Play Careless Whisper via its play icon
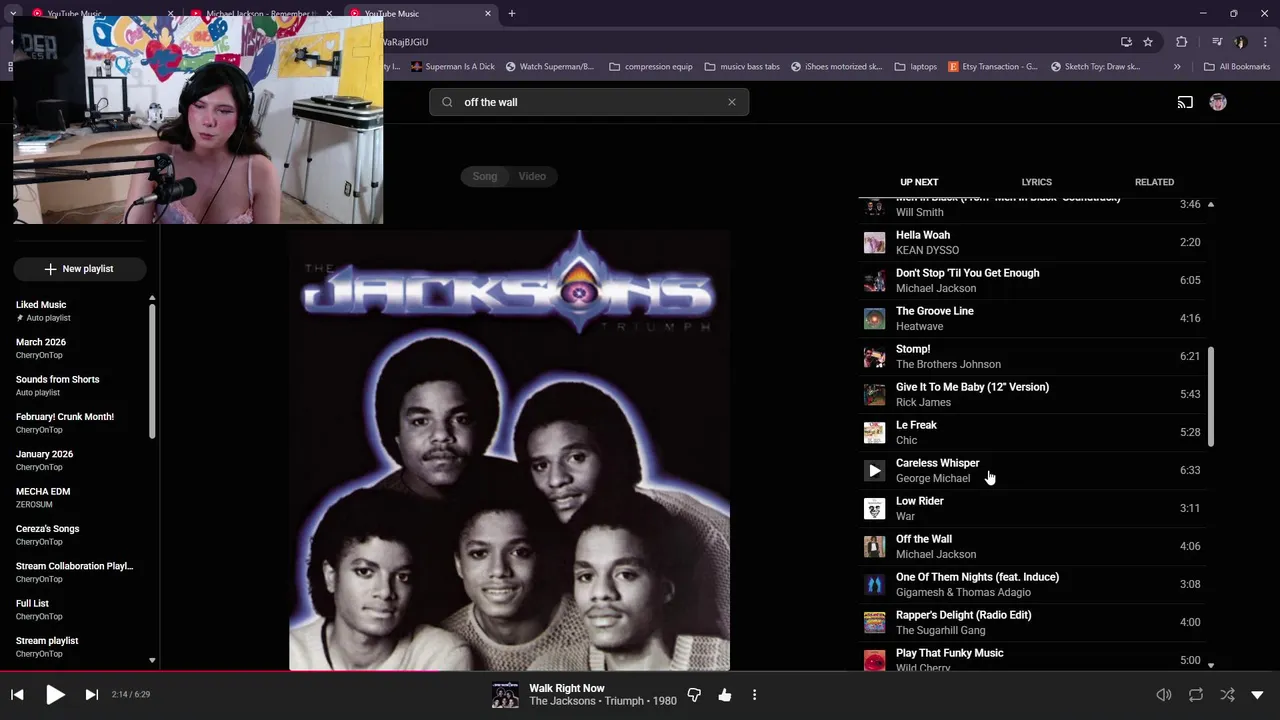The width and height of the screenshot is (1280, 720). (x=875, y=470)
